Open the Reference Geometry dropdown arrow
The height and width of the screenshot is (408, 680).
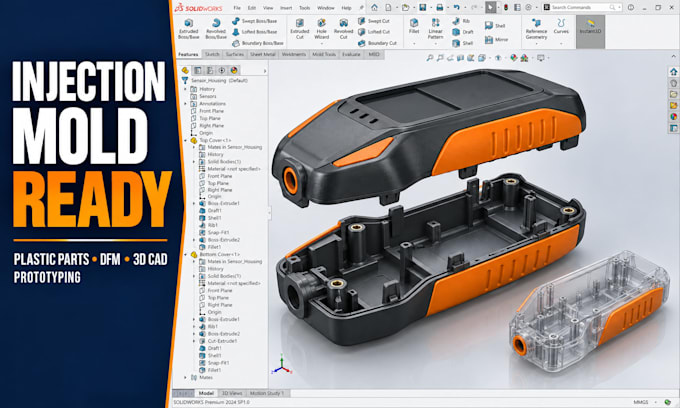coord(536,43)
